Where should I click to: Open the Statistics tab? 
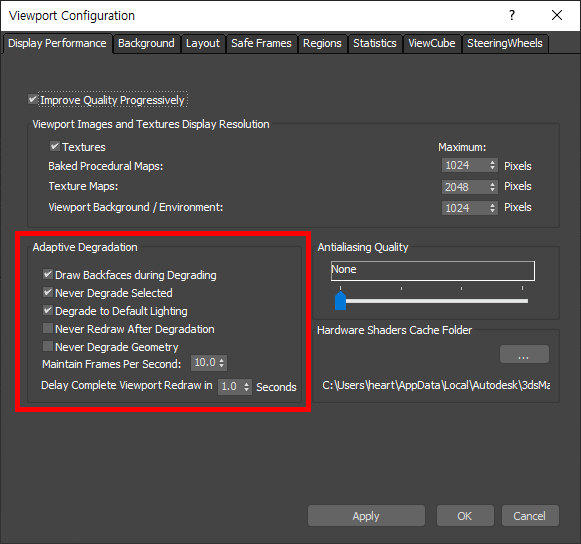pos(375,43)
